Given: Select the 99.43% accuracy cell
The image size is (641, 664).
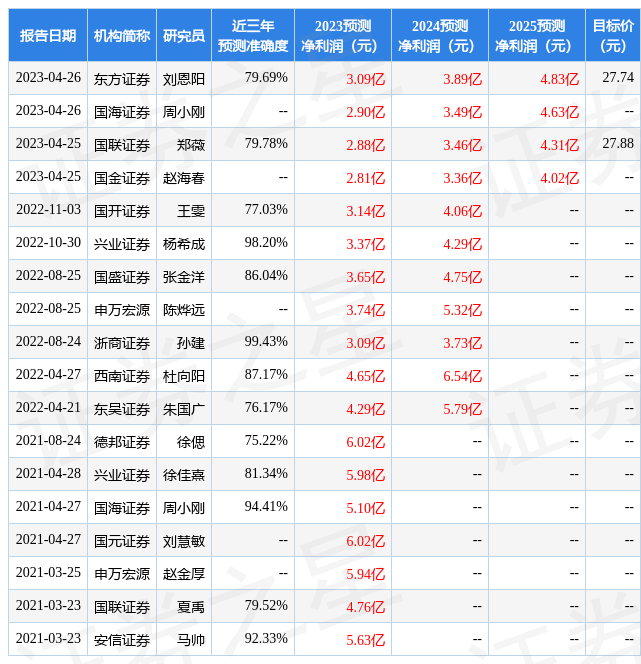Looking at the screenshot, I should (266, 342).
